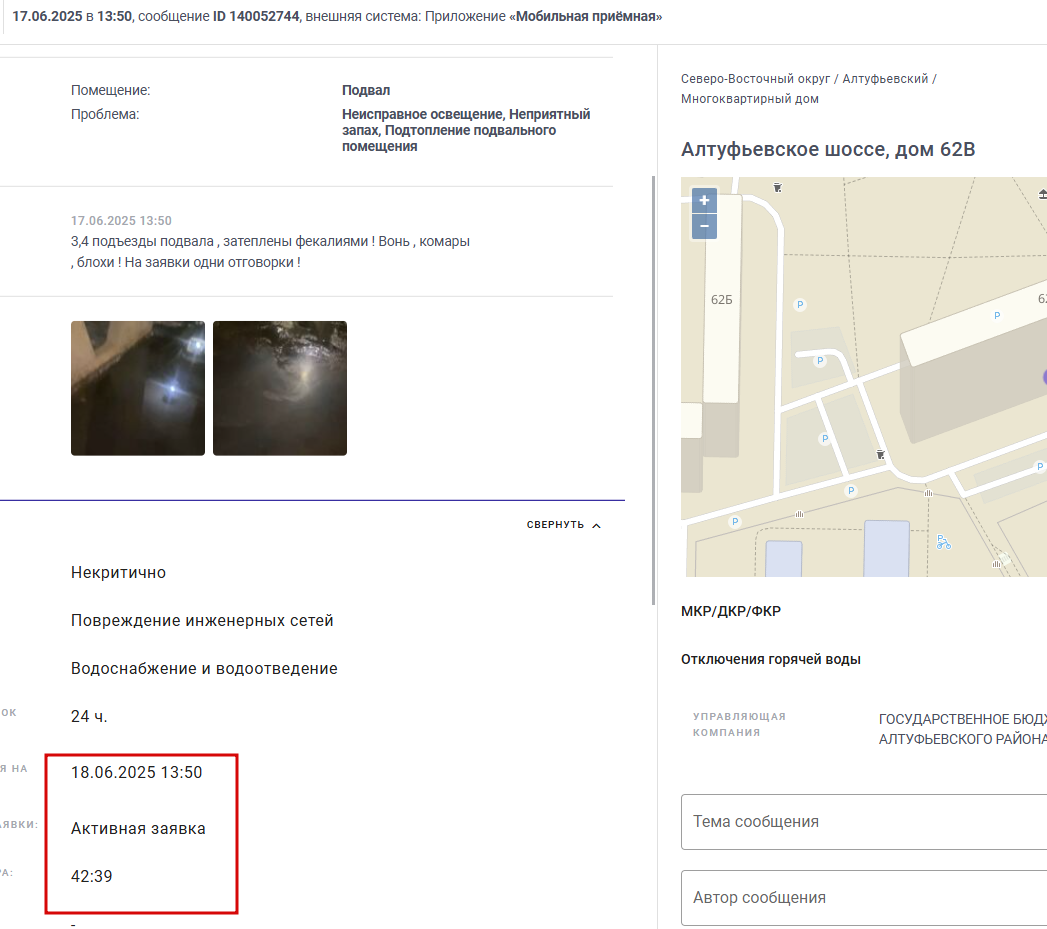Click the 24 ч. deadline value
This screenshot has height=929, width=1047.
pos(89,717)
